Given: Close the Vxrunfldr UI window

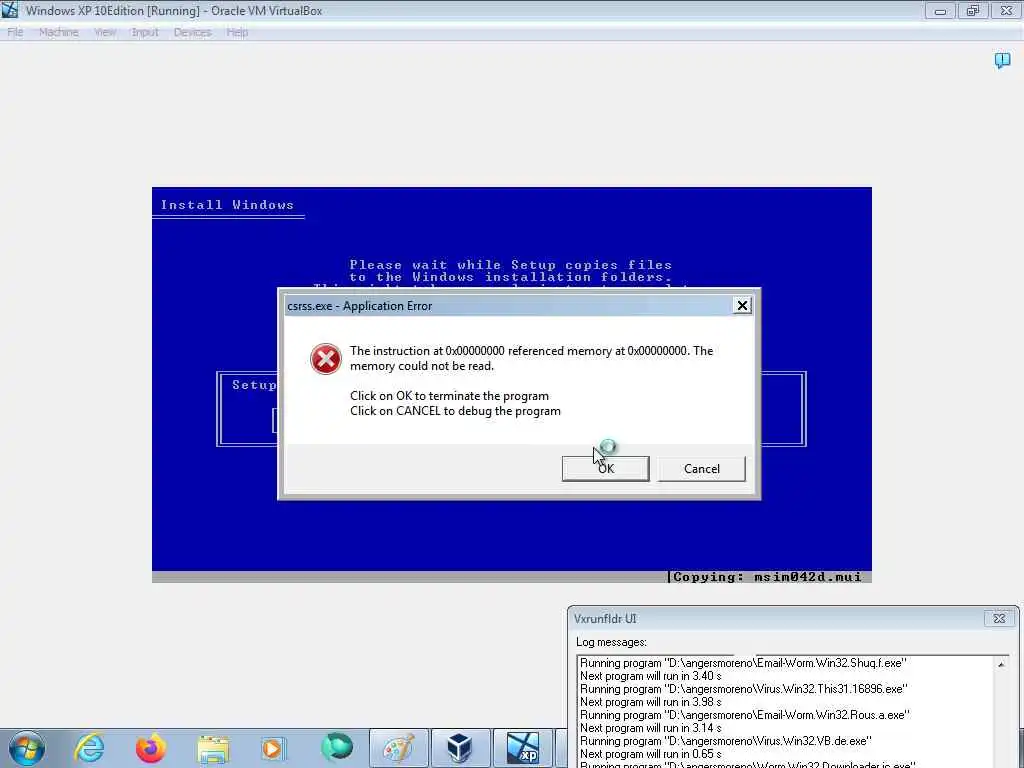Looking at the screenshot, I should click(999, 618).
